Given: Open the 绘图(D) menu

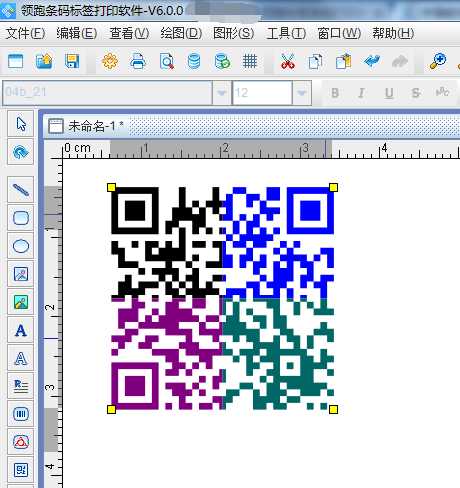Looking at the screenshot, I should [x=181, y=33].
